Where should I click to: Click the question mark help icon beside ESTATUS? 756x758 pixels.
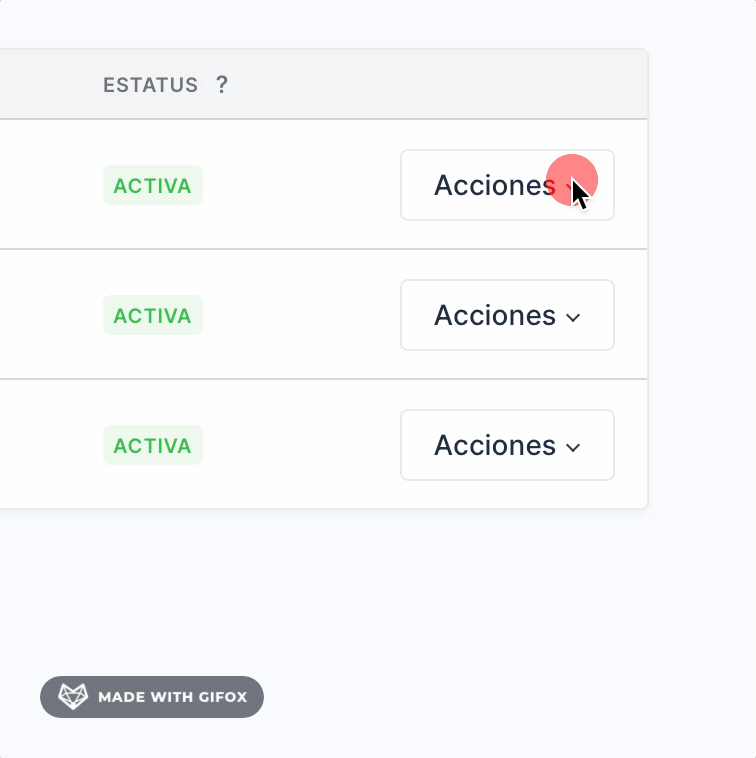[222, 85]
